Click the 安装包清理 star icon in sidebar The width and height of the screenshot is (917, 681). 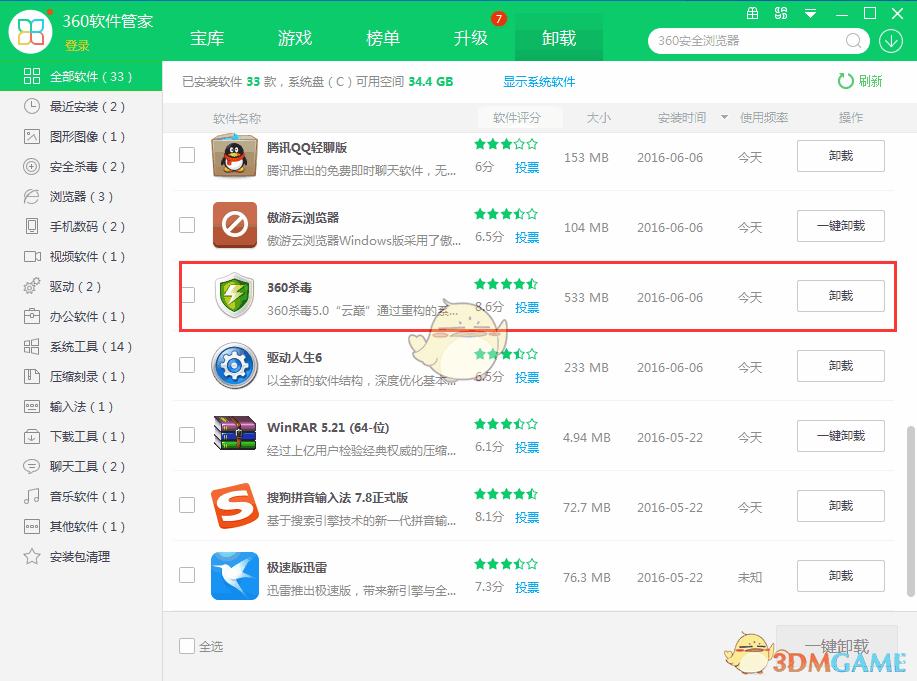[x=32, y=556]
